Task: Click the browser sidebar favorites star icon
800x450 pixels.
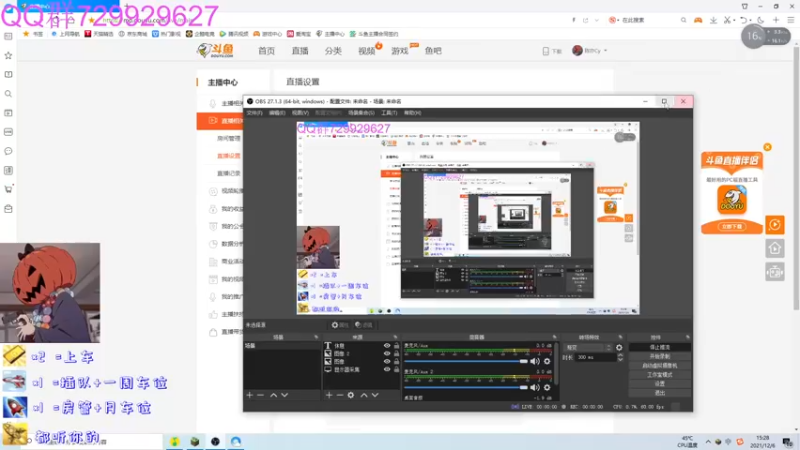Action: (x=8, y=55)
